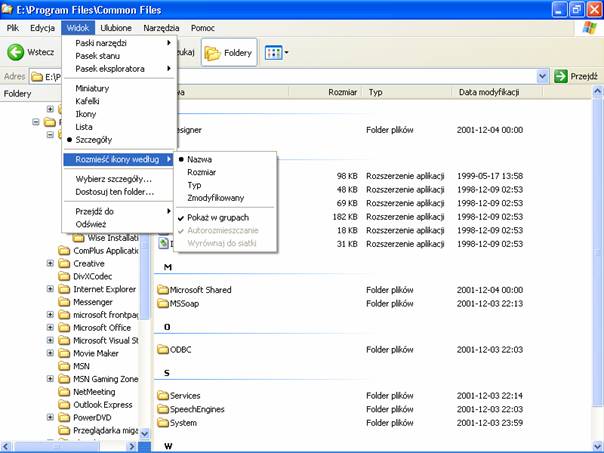
Task: Expand the microsoft frontpage tree node
Action: tap(50, 315)
